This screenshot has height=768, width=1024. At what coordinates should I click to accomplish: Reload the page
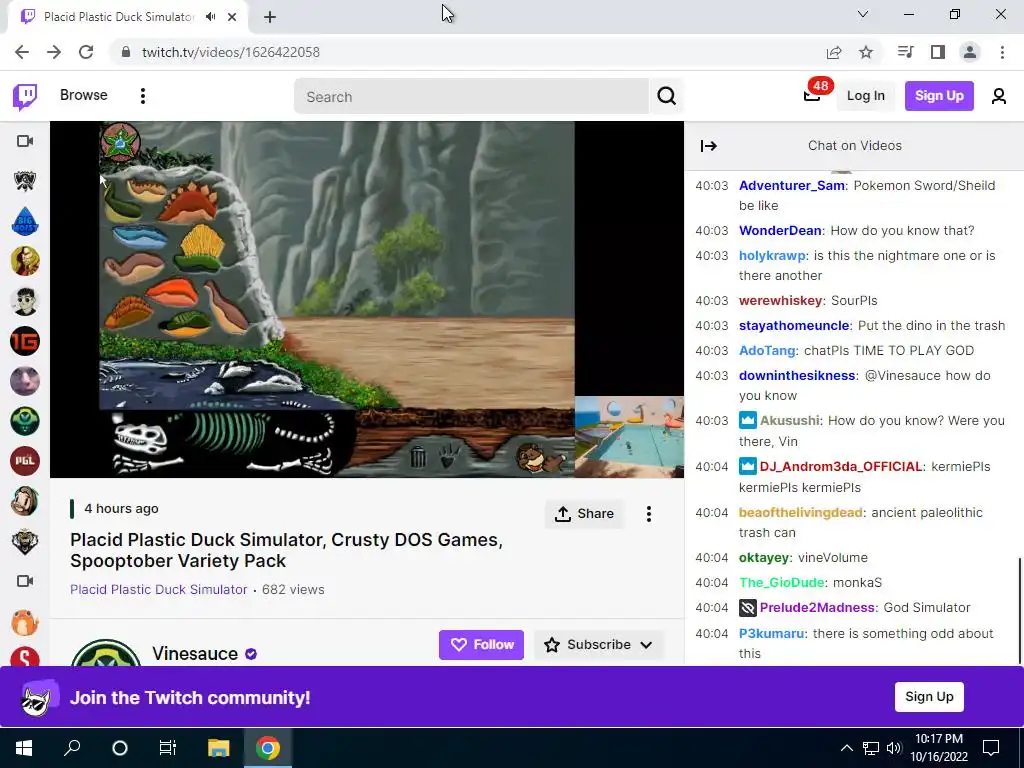point(86,52)
